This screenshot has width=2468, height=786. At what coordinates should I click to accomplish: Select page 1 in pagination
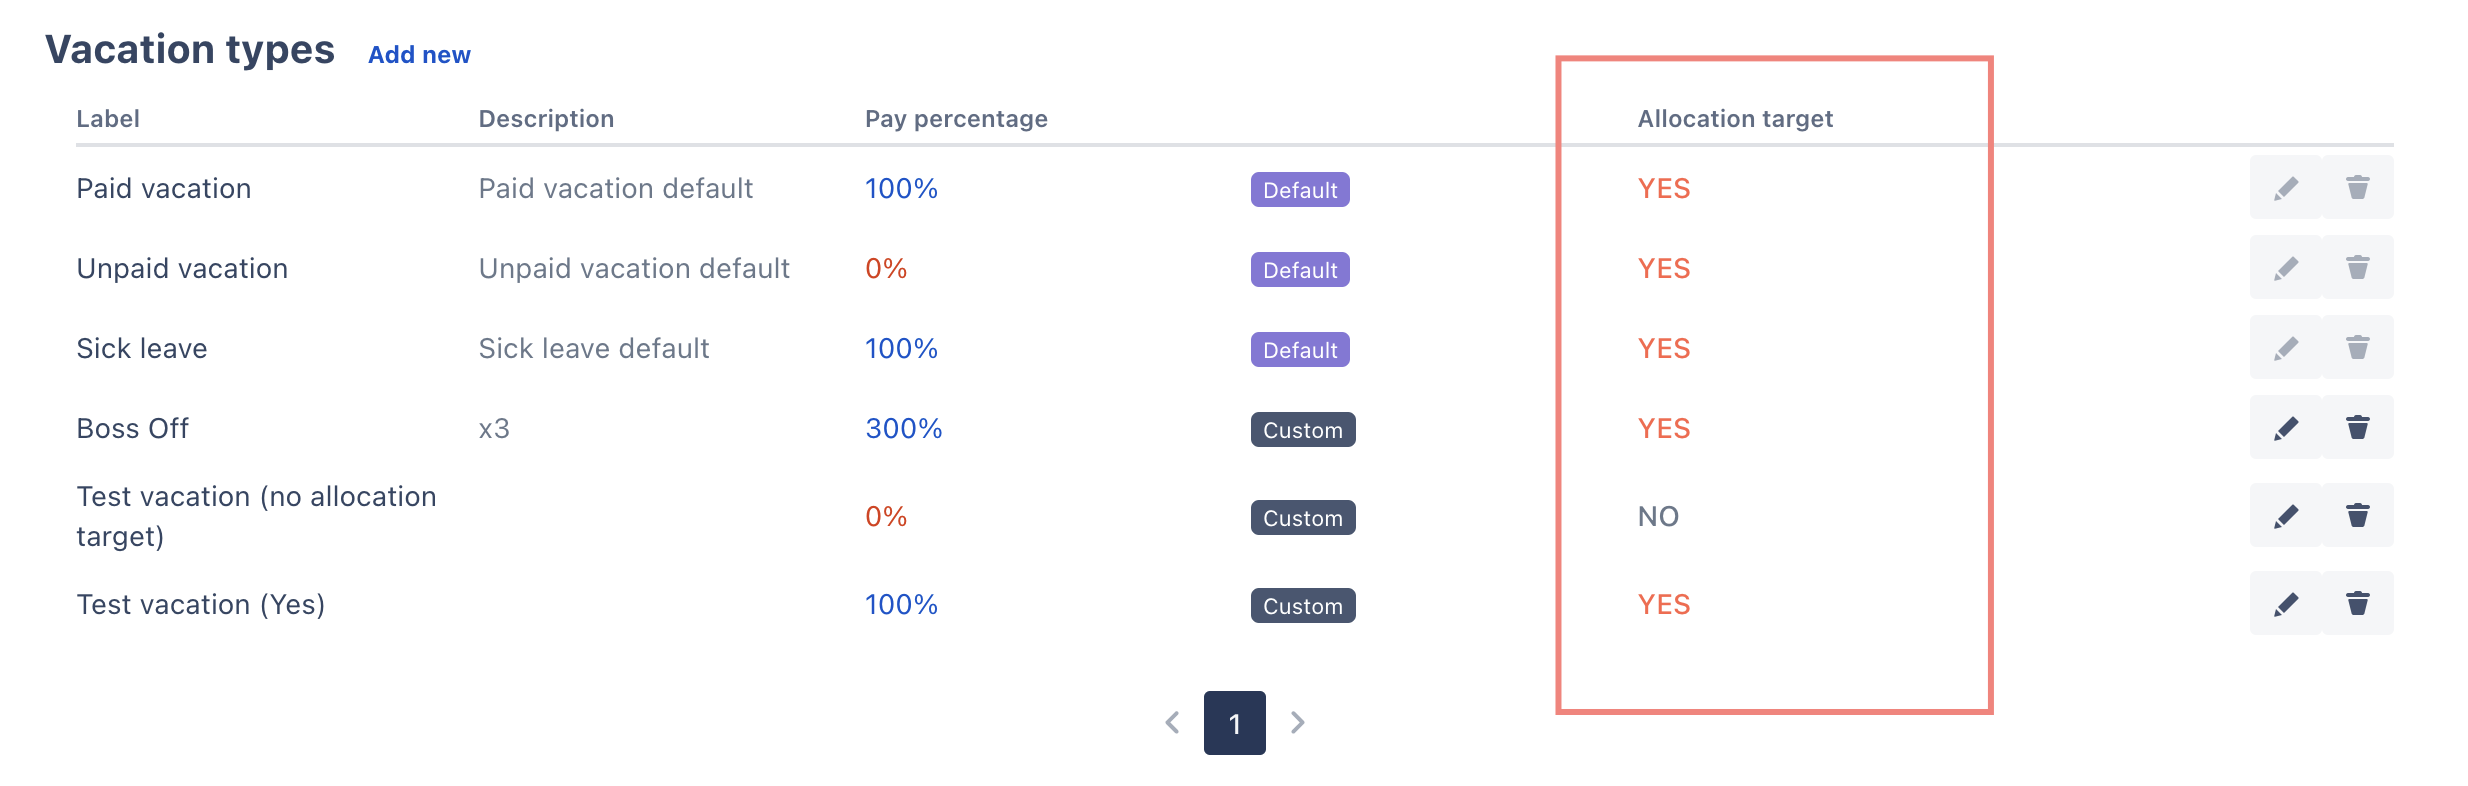pyautogui.click(x=1234, y=722)
